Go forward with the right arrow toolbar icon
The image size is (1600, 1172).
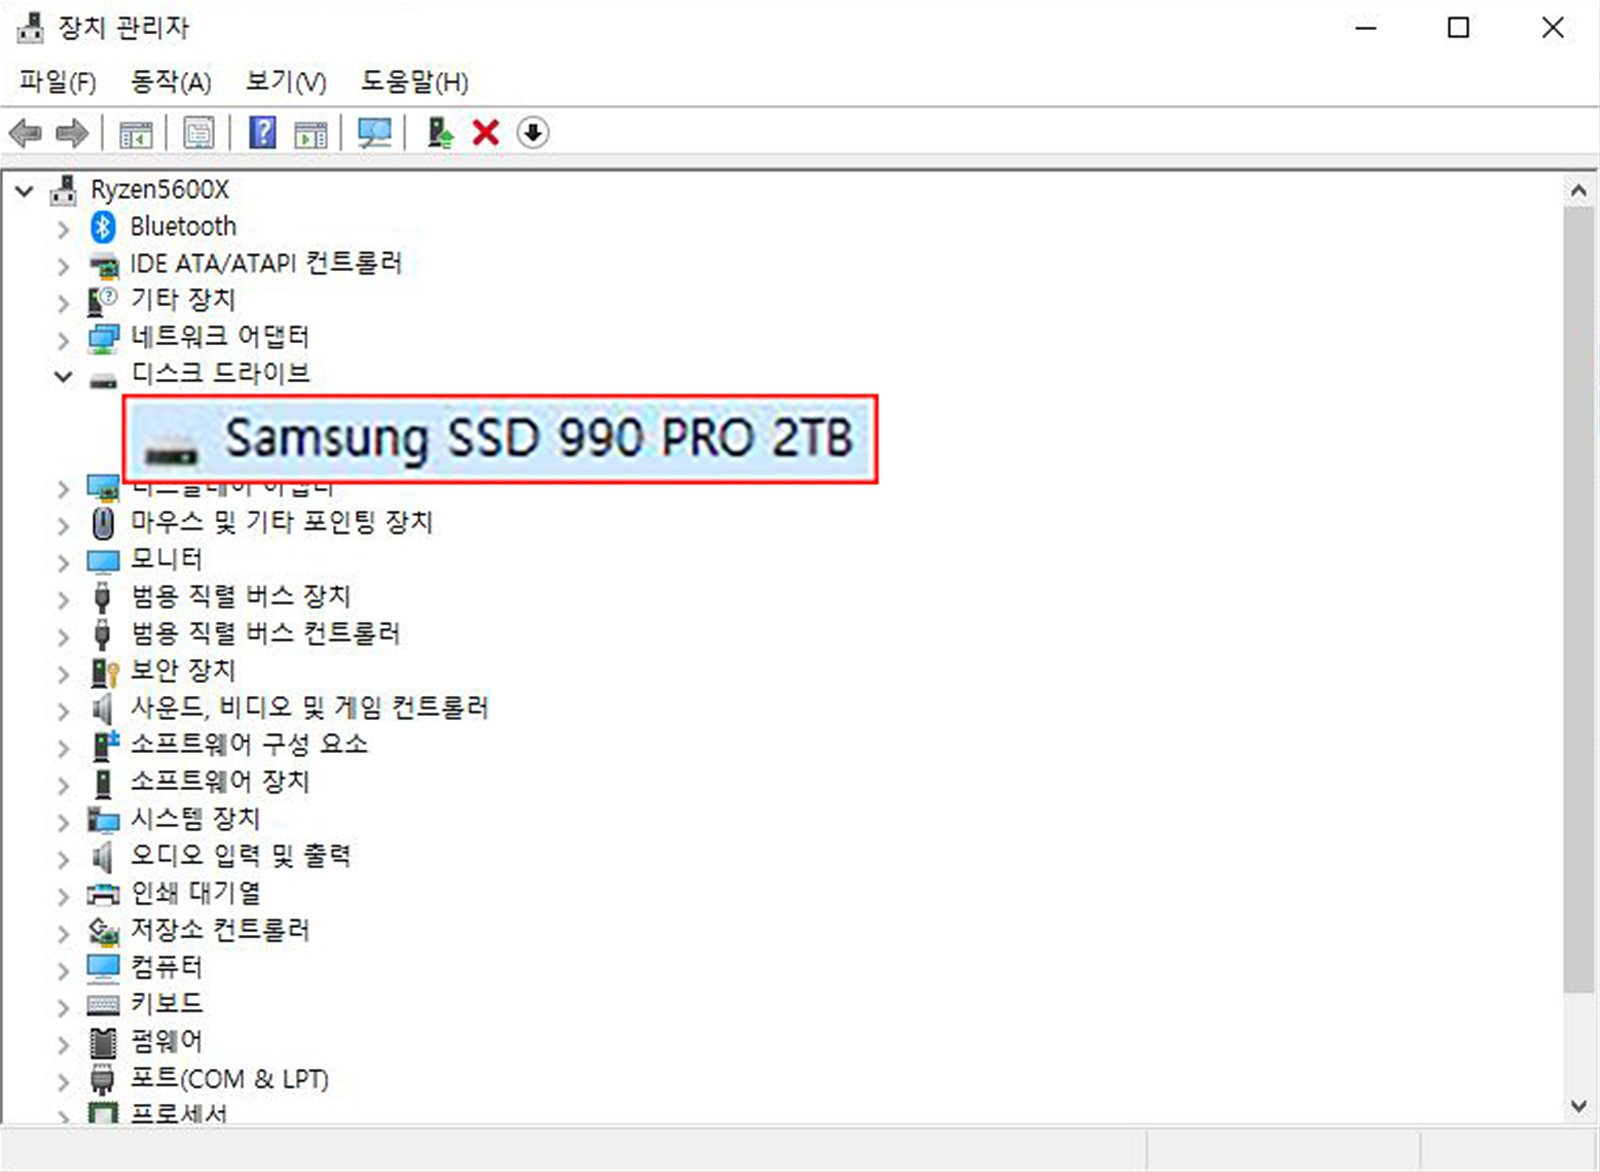click(x=72, y=132)
